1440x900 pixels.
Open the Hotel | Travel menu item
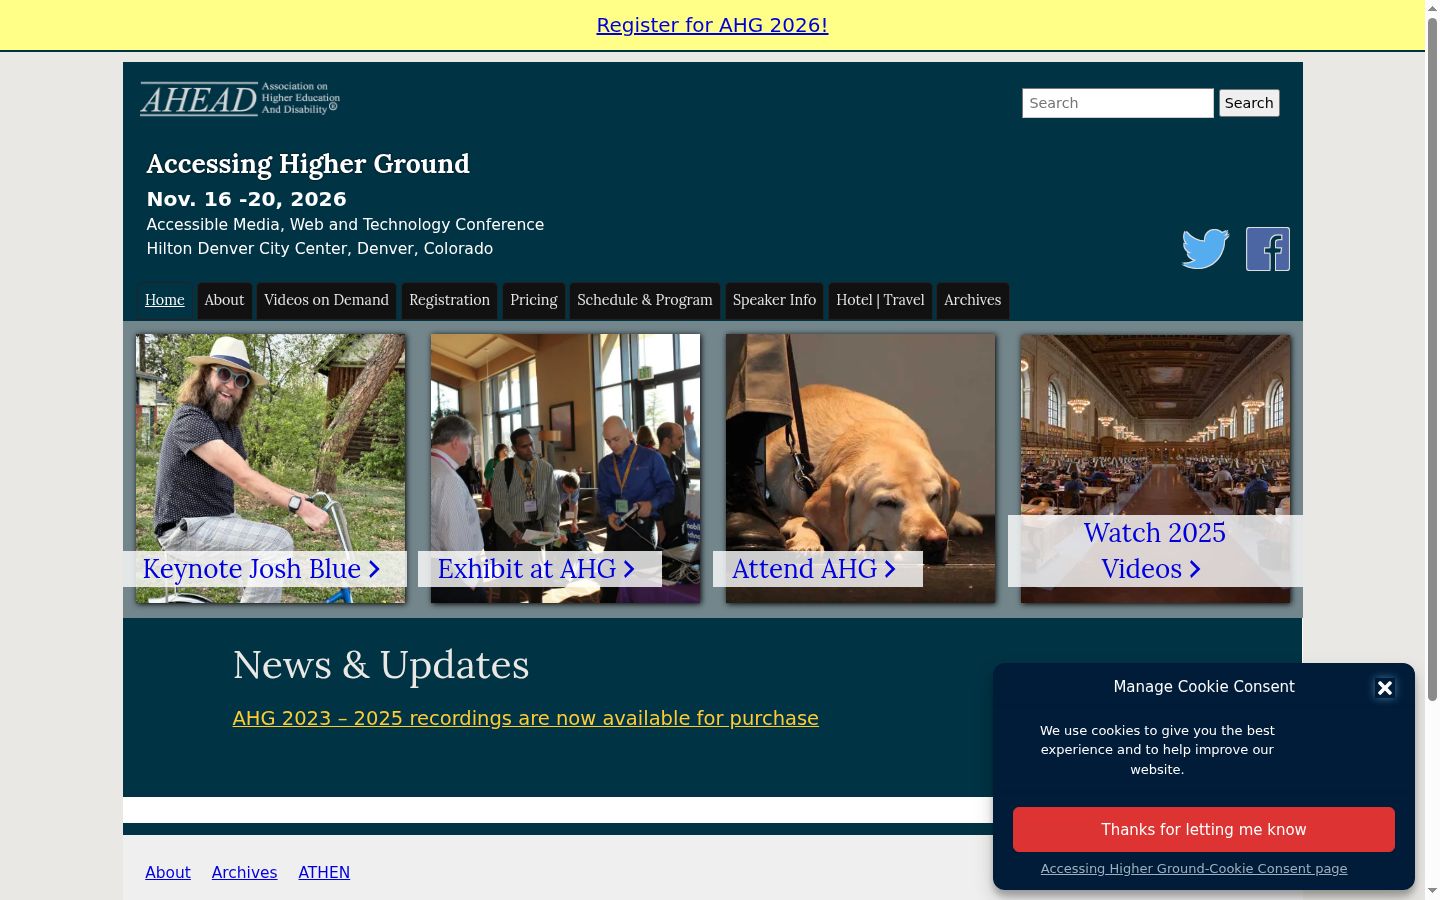pos(880,300)
